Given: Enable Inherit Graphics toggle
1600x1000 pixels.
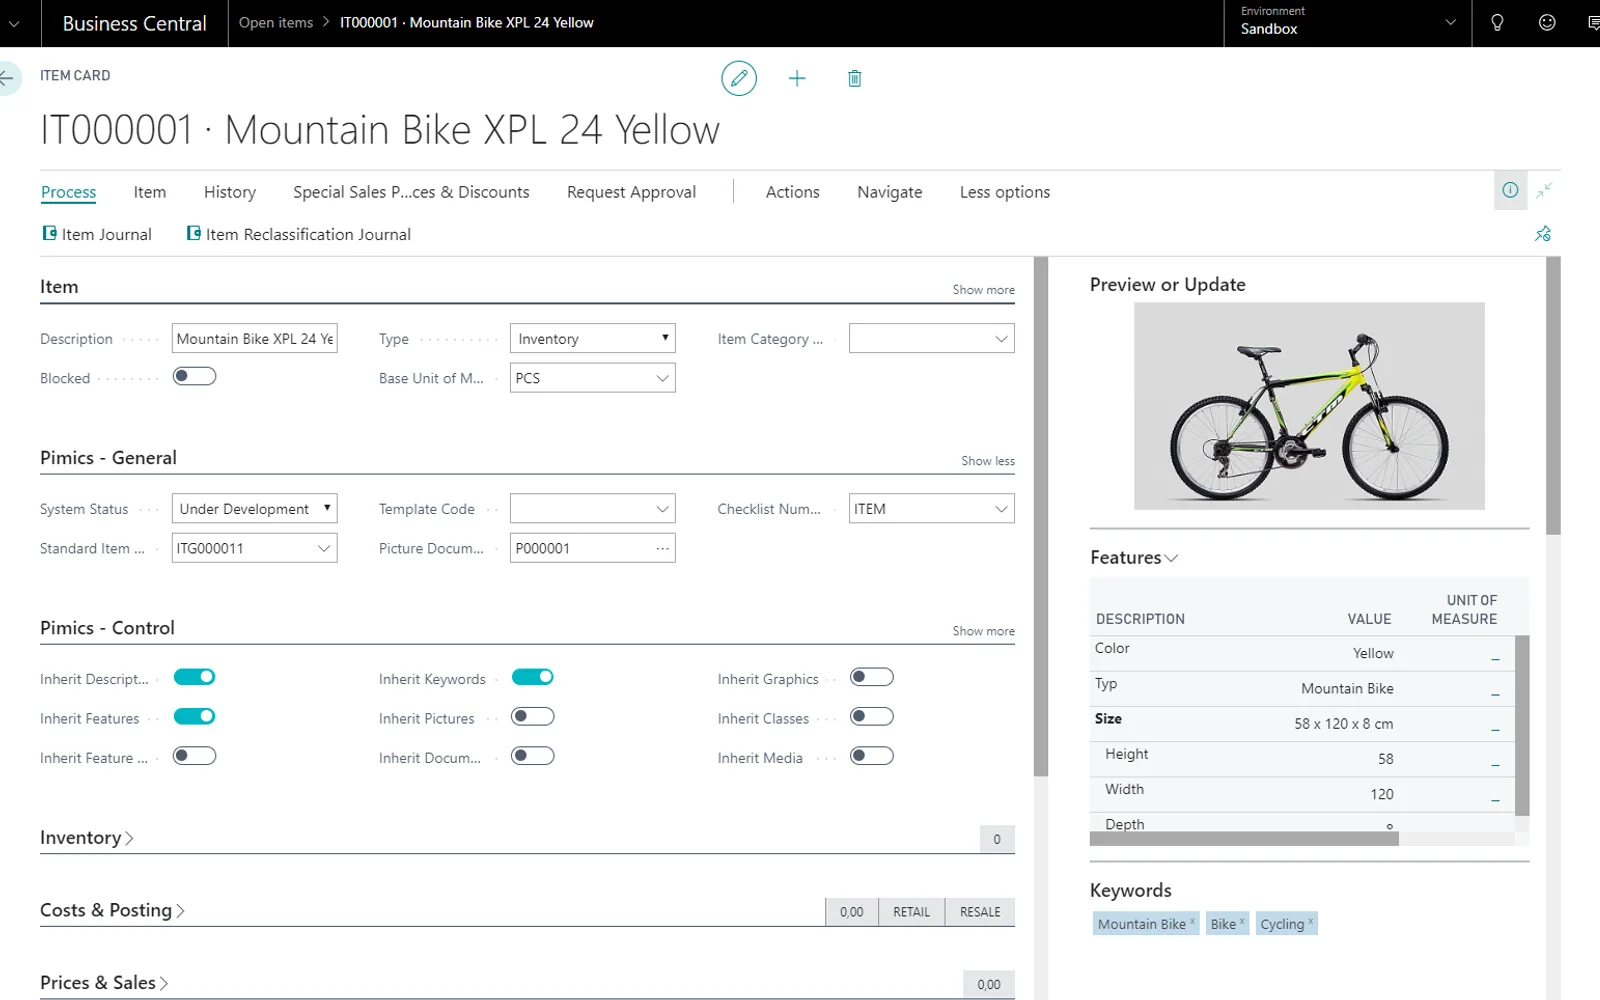Looking at the screenshot, I should coord(871,677).
